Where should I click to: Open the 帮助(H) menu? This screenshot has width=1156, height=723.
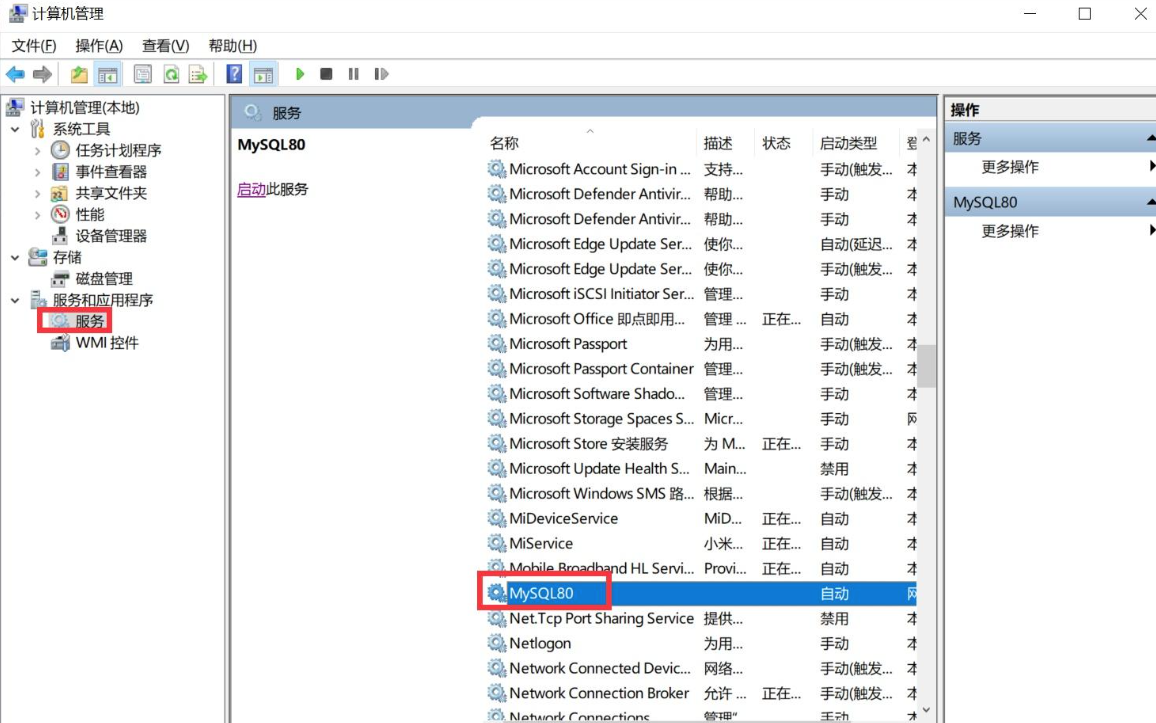coord(232,46)
